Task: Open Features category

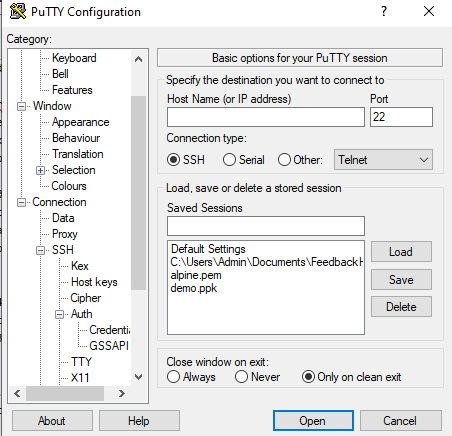Action: 72,90
